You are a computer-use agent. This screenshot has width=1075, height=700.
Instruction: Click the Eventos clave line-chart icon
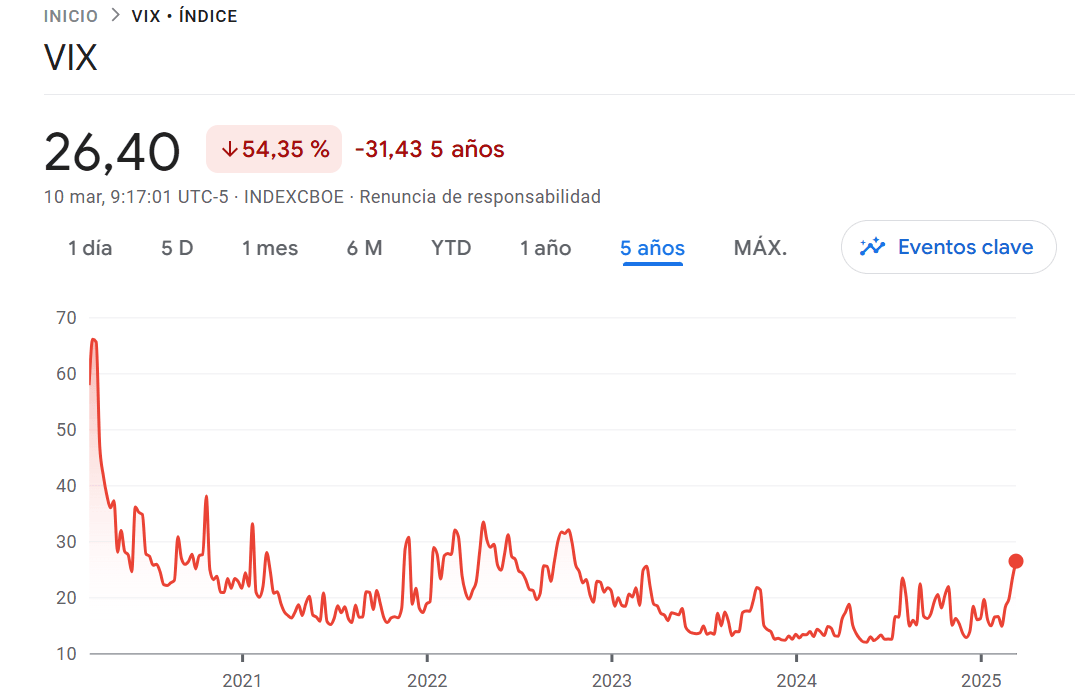point(873,246)
